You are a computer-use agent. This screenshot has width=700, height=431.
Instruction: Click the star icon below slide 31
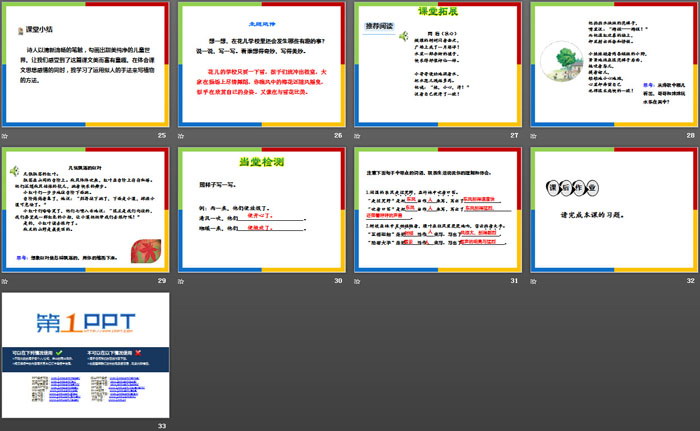[x=357, y=281]
